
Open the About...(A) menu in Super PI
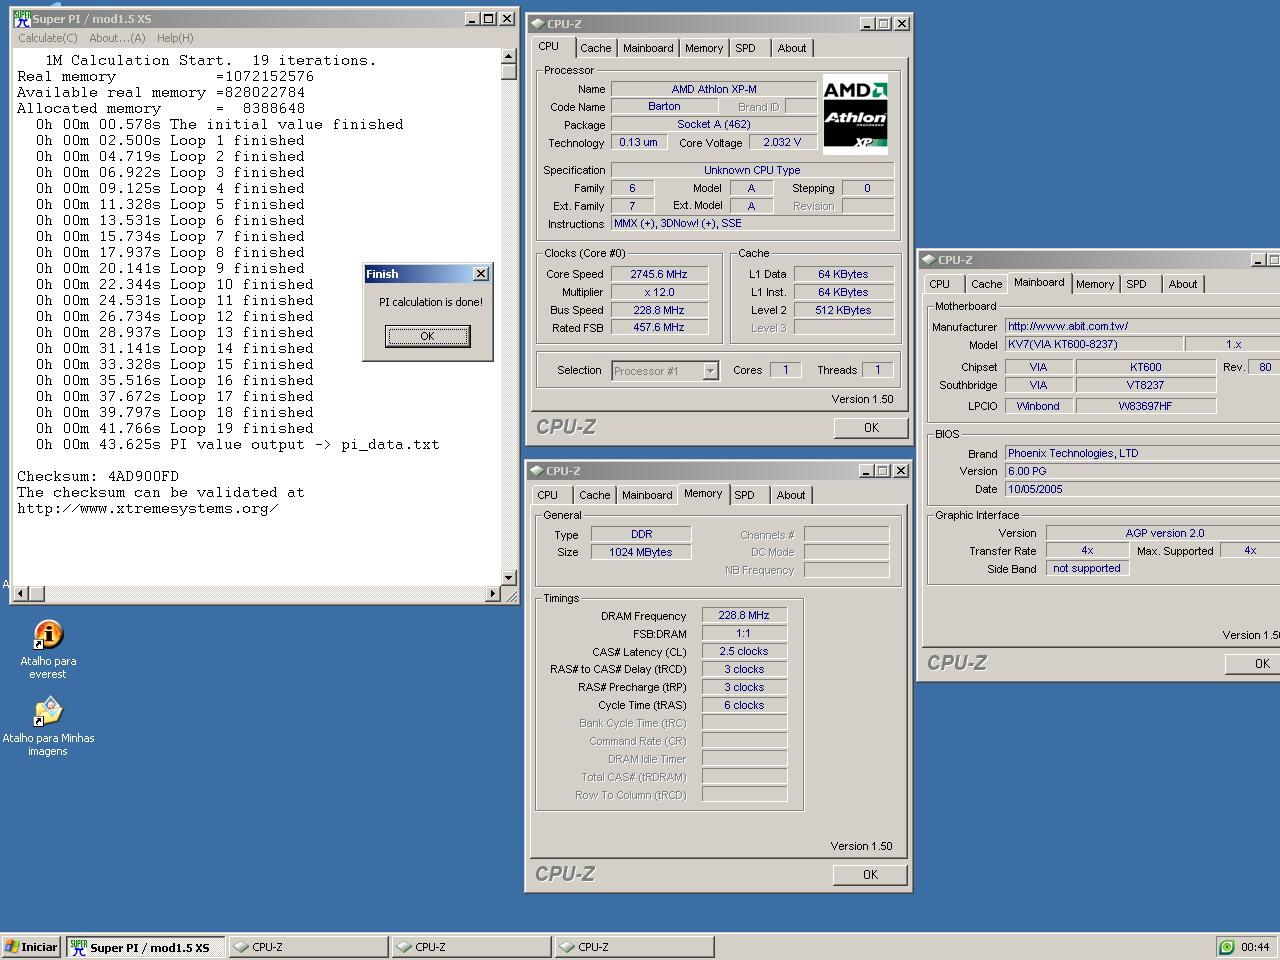coord(117,38)
